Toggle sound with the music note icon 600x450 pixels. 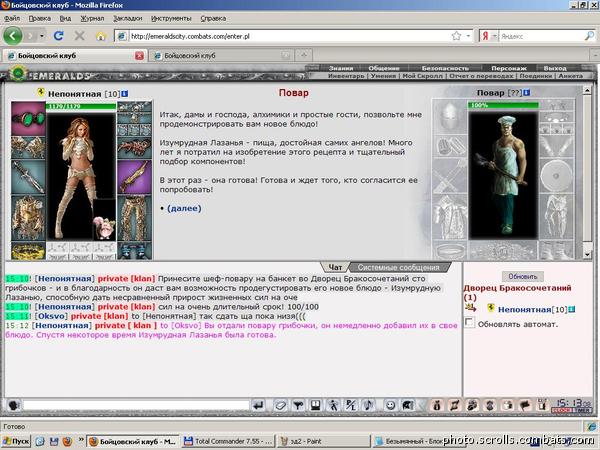pyautogui.click(x=368, y=405)
